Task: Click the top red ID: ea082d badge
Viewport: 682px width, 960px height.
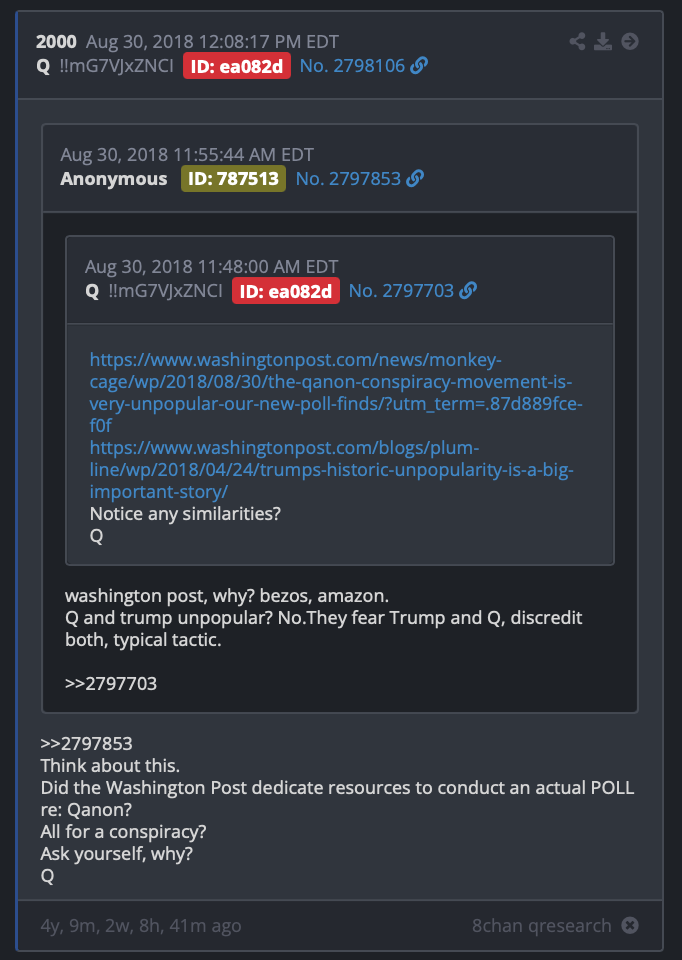Action: [237, 66]
